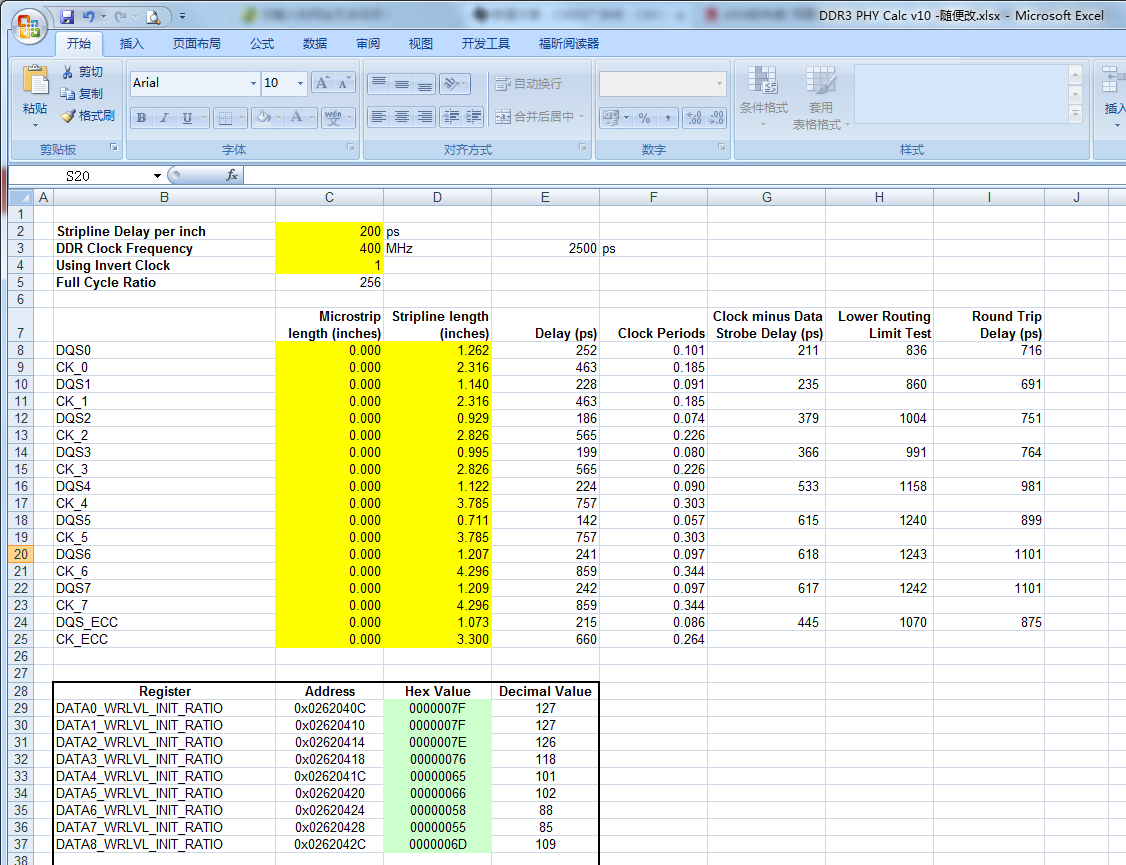Click the fx Insert Function icon
The height and width of the screenshot is (865, 1126).
point(231,175)
